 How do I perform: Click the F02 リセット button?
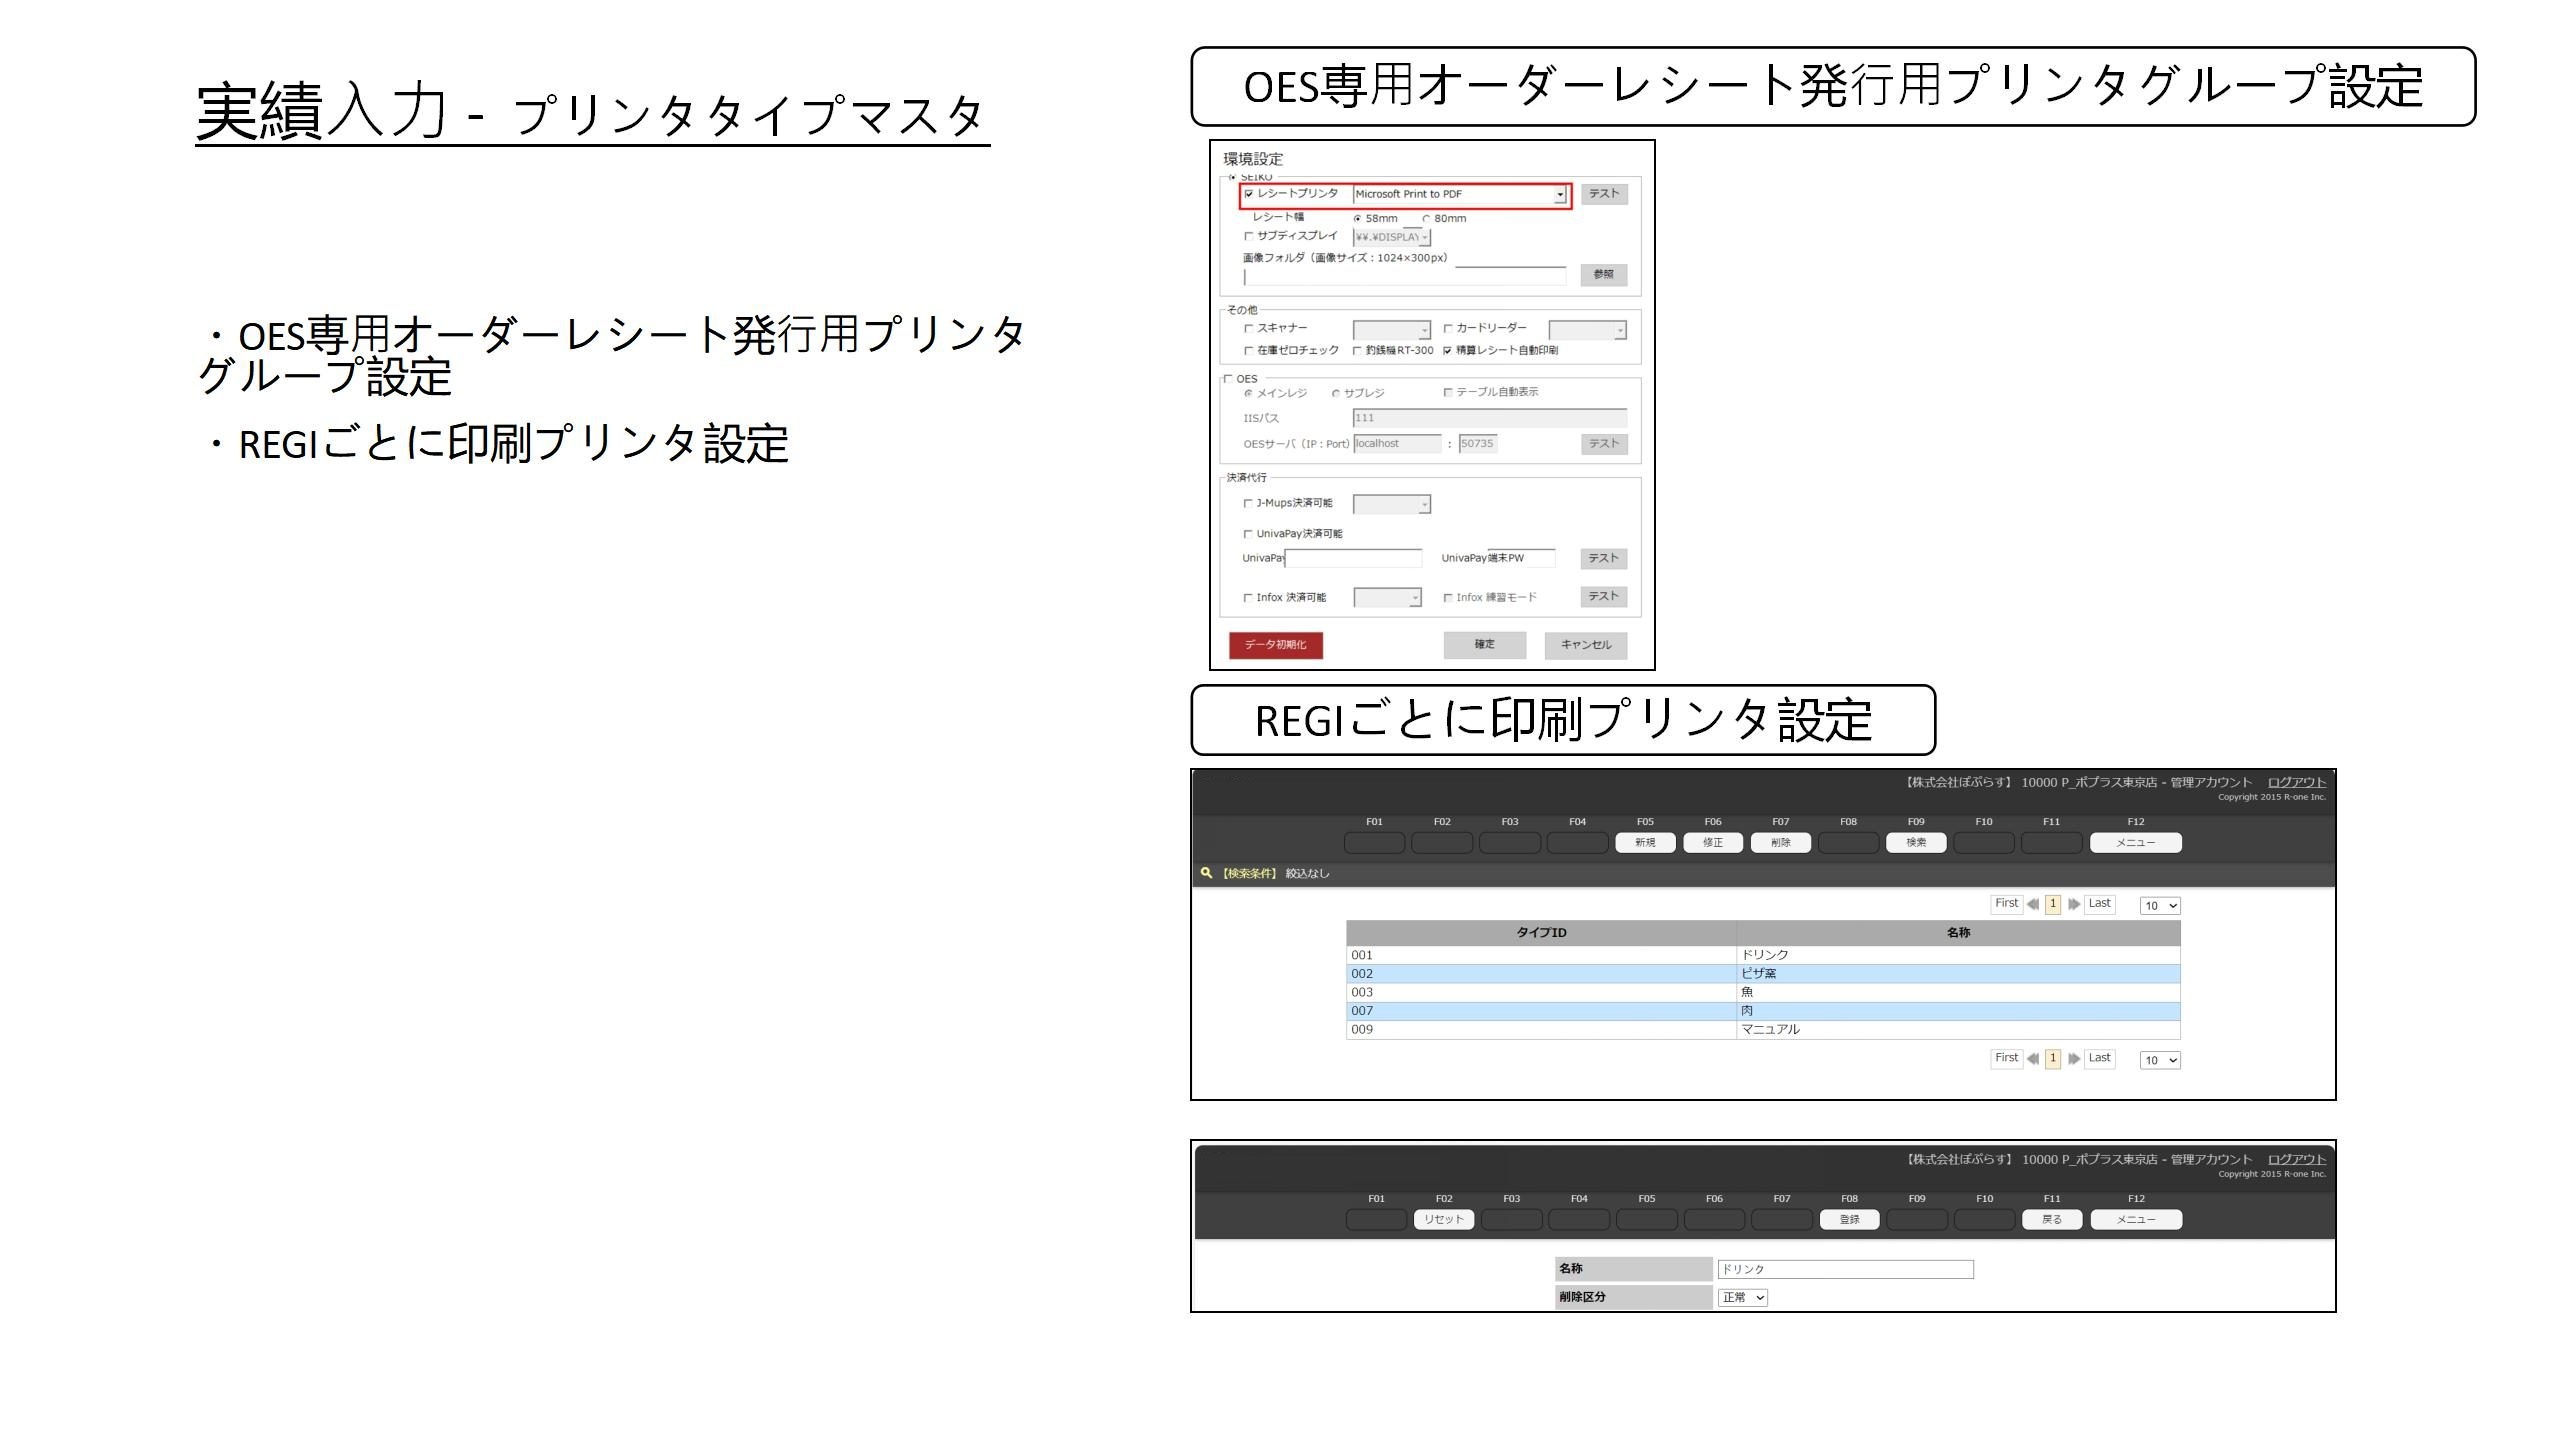point(1443,1220)
